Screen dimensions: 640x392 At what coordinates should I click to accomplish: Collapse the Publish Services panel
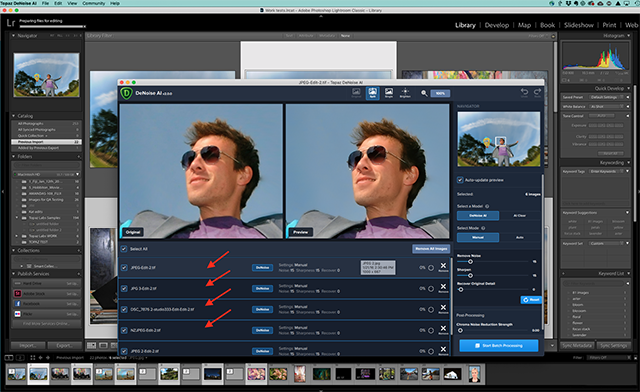tap(13, 274)
